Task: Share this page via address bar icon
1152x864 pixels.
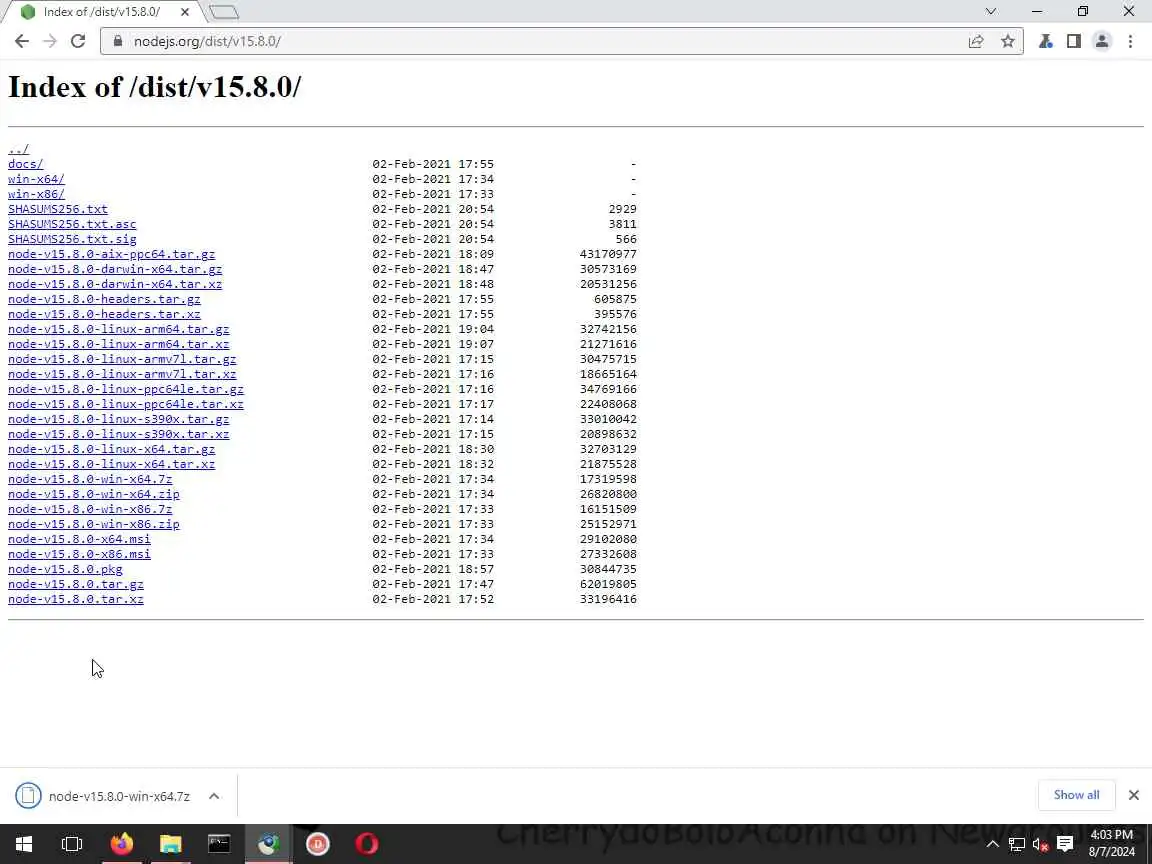Action: tap(976, 41)
